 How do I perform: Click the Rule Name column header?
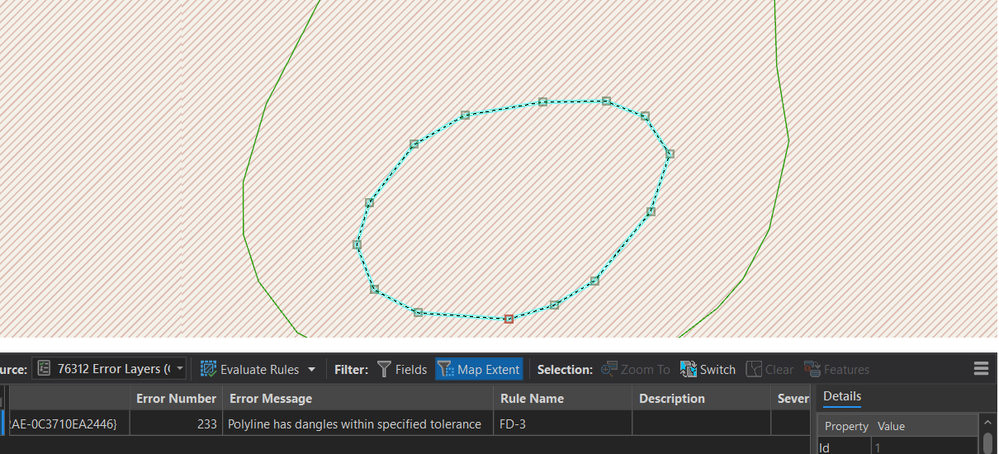563,399
